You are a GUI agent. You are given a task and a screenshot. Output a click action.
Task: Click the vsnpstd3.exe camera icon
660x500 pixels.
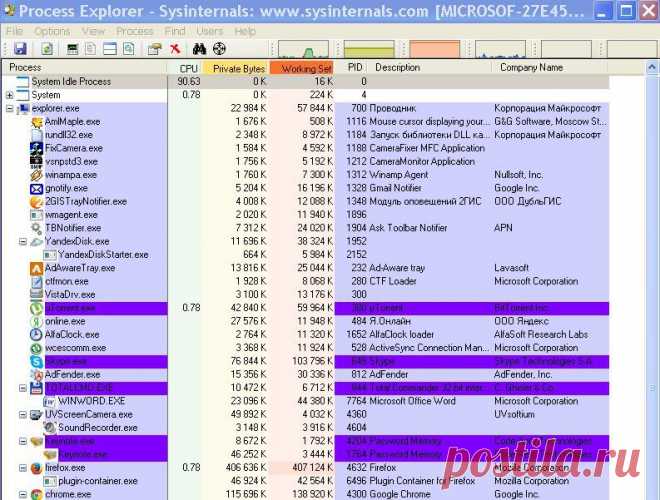point(36,162)
